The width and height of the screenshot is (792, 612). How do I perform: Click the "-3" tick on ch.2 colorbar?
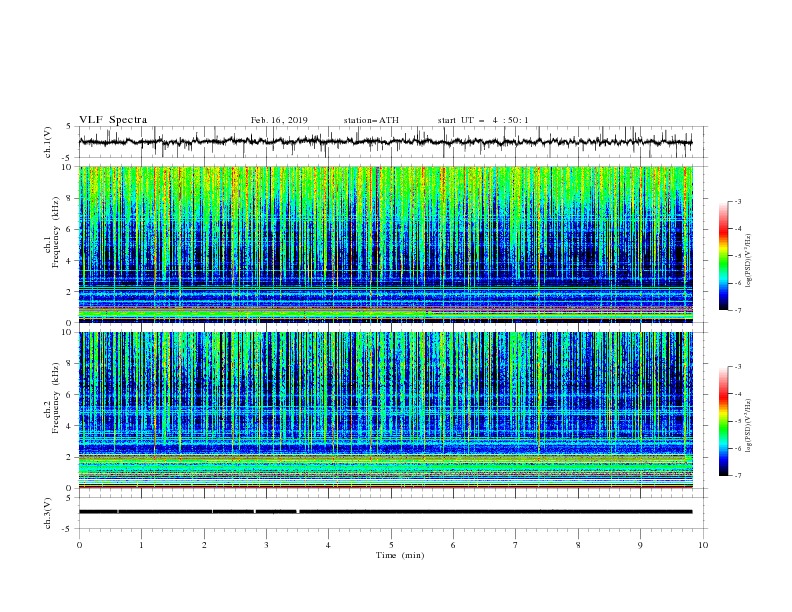point(737,367)
